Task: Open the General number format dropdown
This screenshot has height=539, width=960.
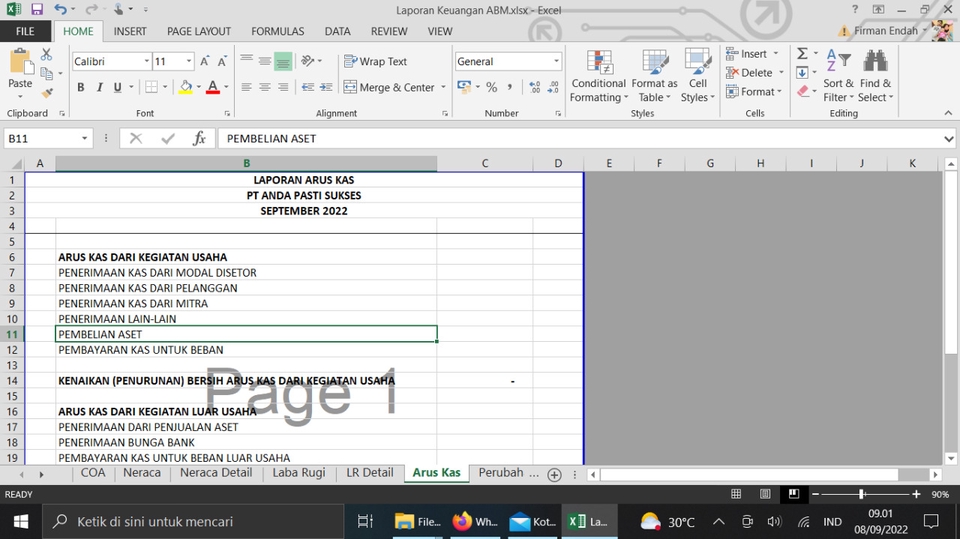Action: 556,61
